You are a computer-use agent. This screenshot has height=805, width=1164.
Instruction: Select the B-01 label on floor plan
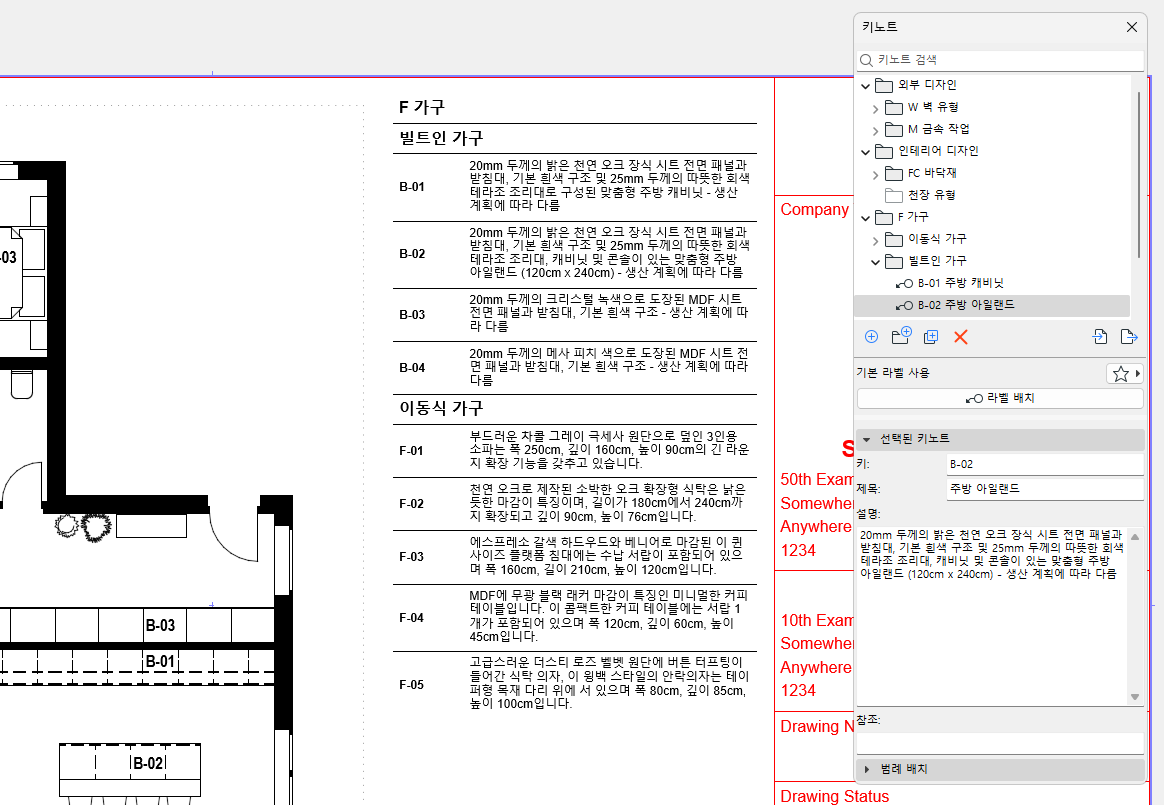click(160, 661)
